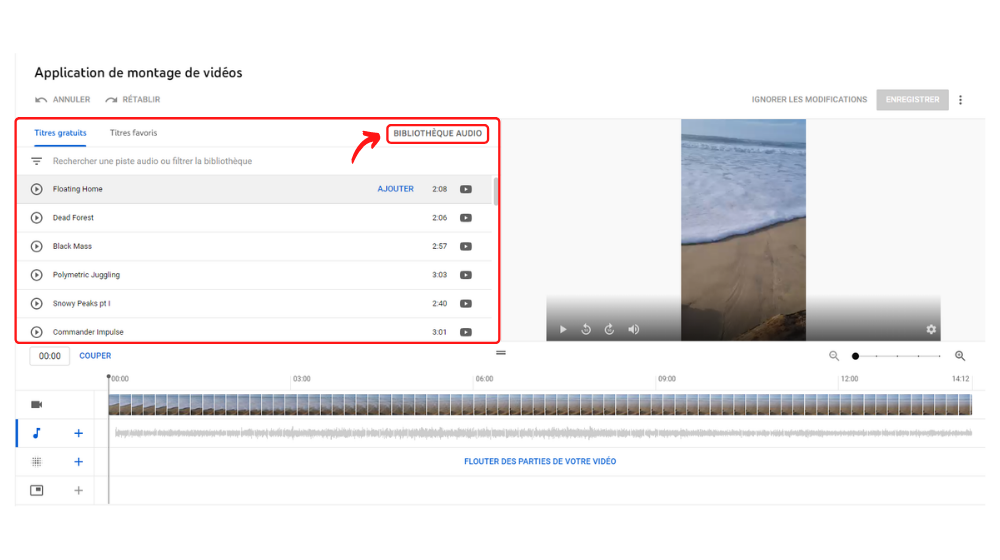Click Ajouter for Floating Home
The image size is (1000, 560).
point(395,189)
